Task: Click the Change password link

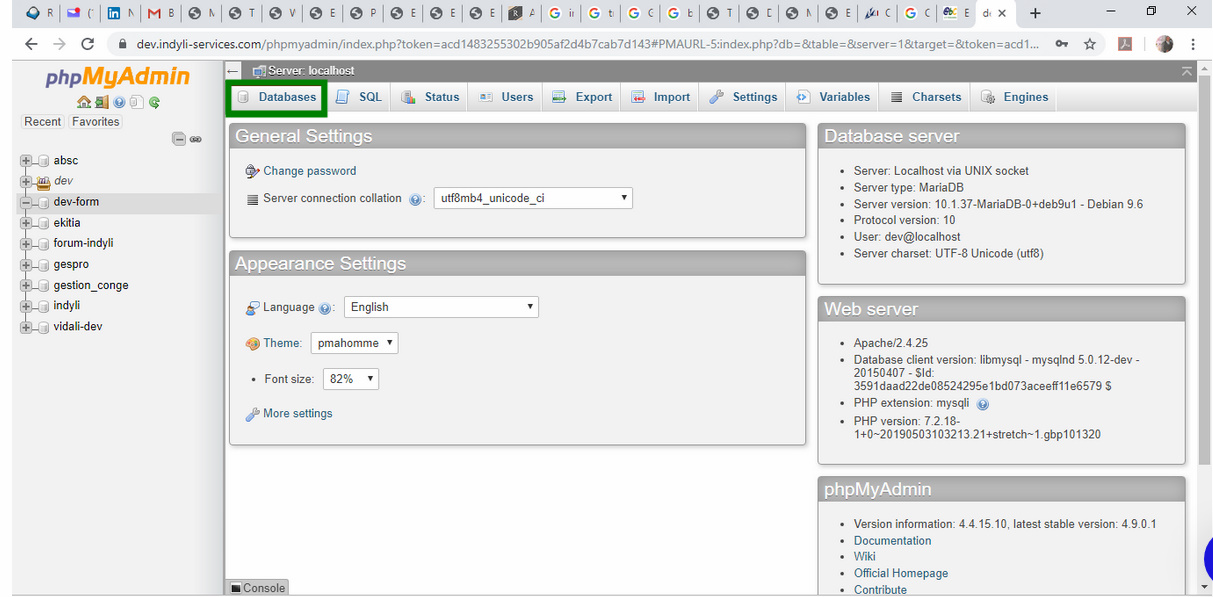Action: (309, 171)
